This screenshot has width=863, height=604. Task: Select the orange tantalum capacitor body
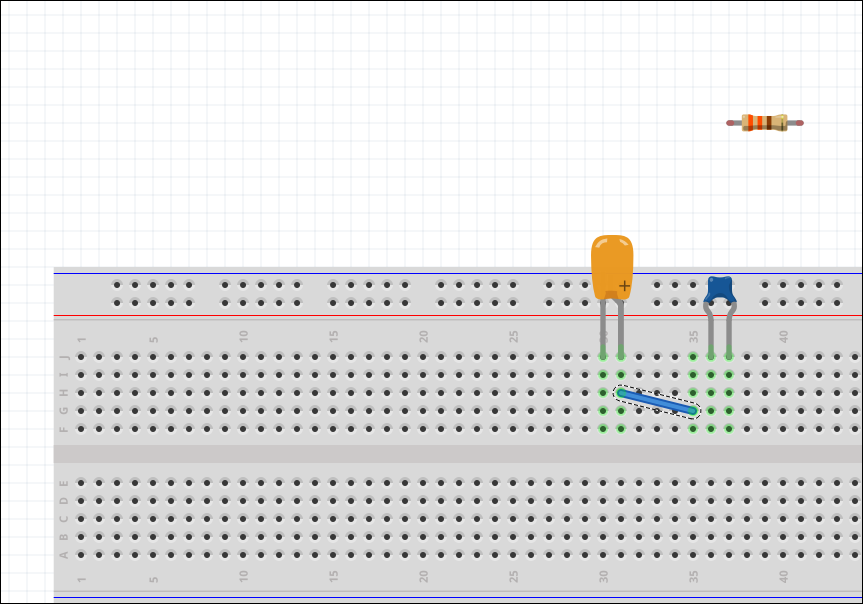click(x=612, y=267)
